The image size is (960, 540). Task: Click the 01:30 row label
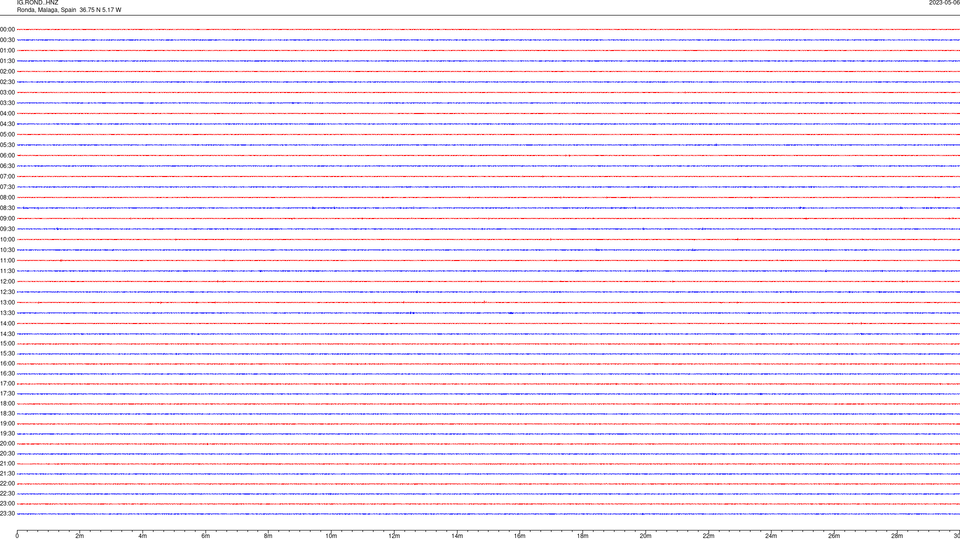tap(7, 61)
